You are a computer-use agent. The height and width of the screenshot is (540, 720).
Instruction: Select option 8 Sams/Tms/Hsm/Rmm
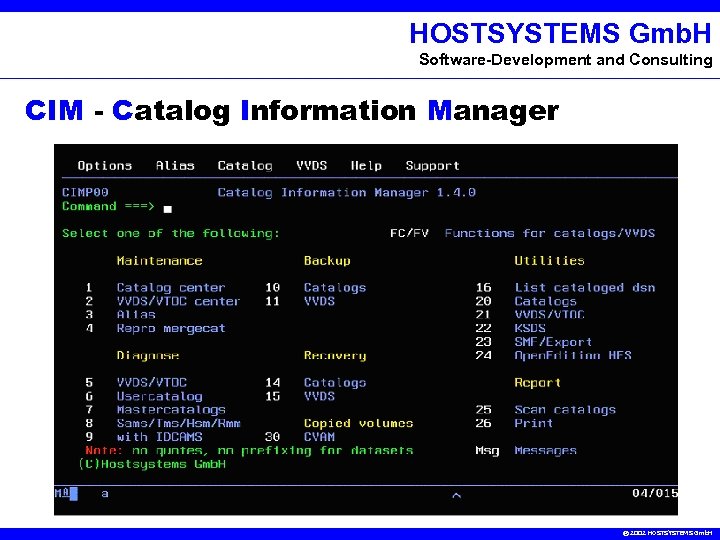(x=163, y=423)
